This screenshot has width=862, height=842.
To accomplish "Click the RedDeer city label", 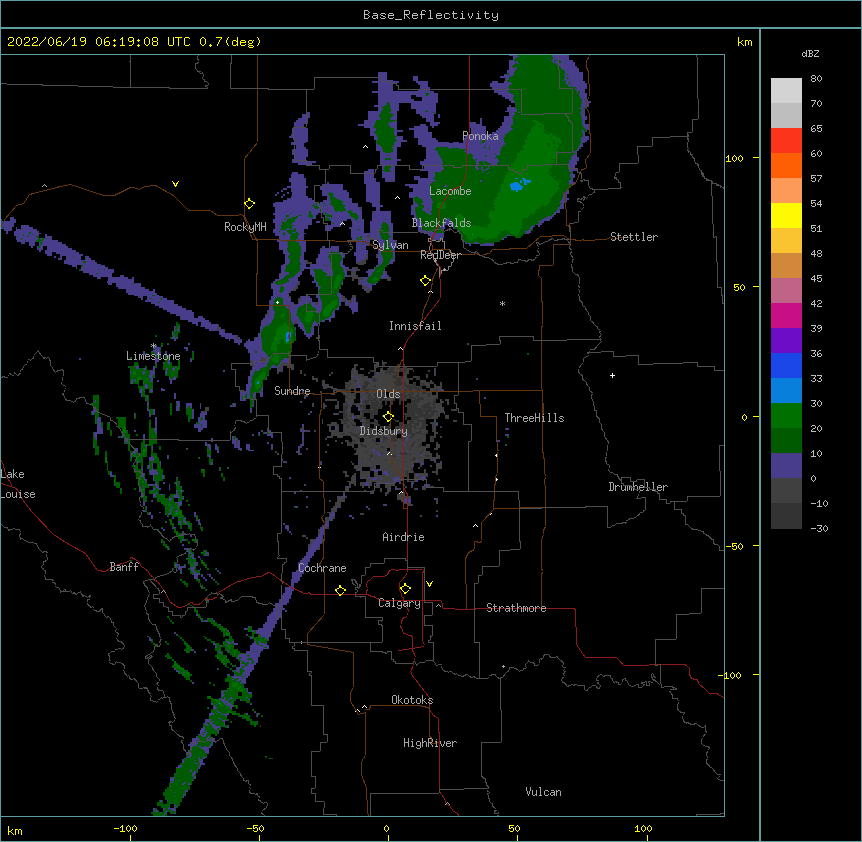I will click(440, 255).
